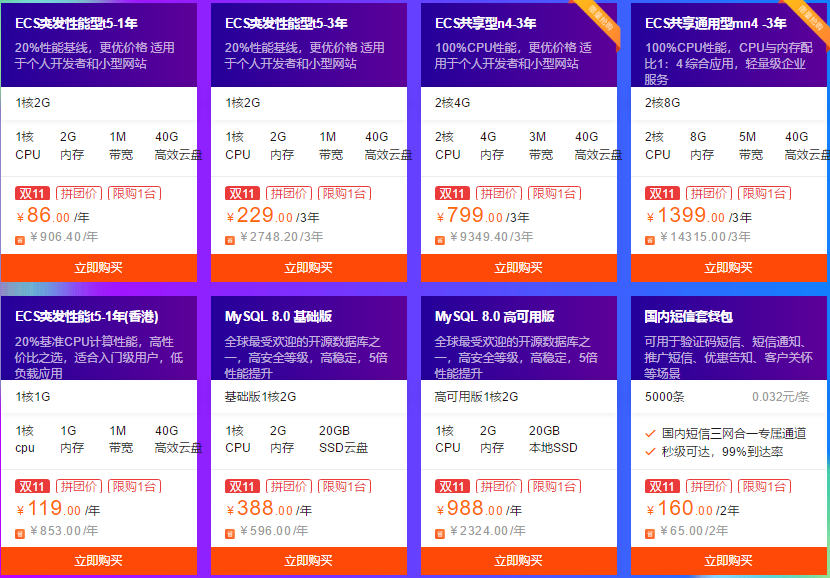Click 双11 badge on 国内短信套餐包 card
Viewport: 830px width, 578px height.
coord(662,486)
